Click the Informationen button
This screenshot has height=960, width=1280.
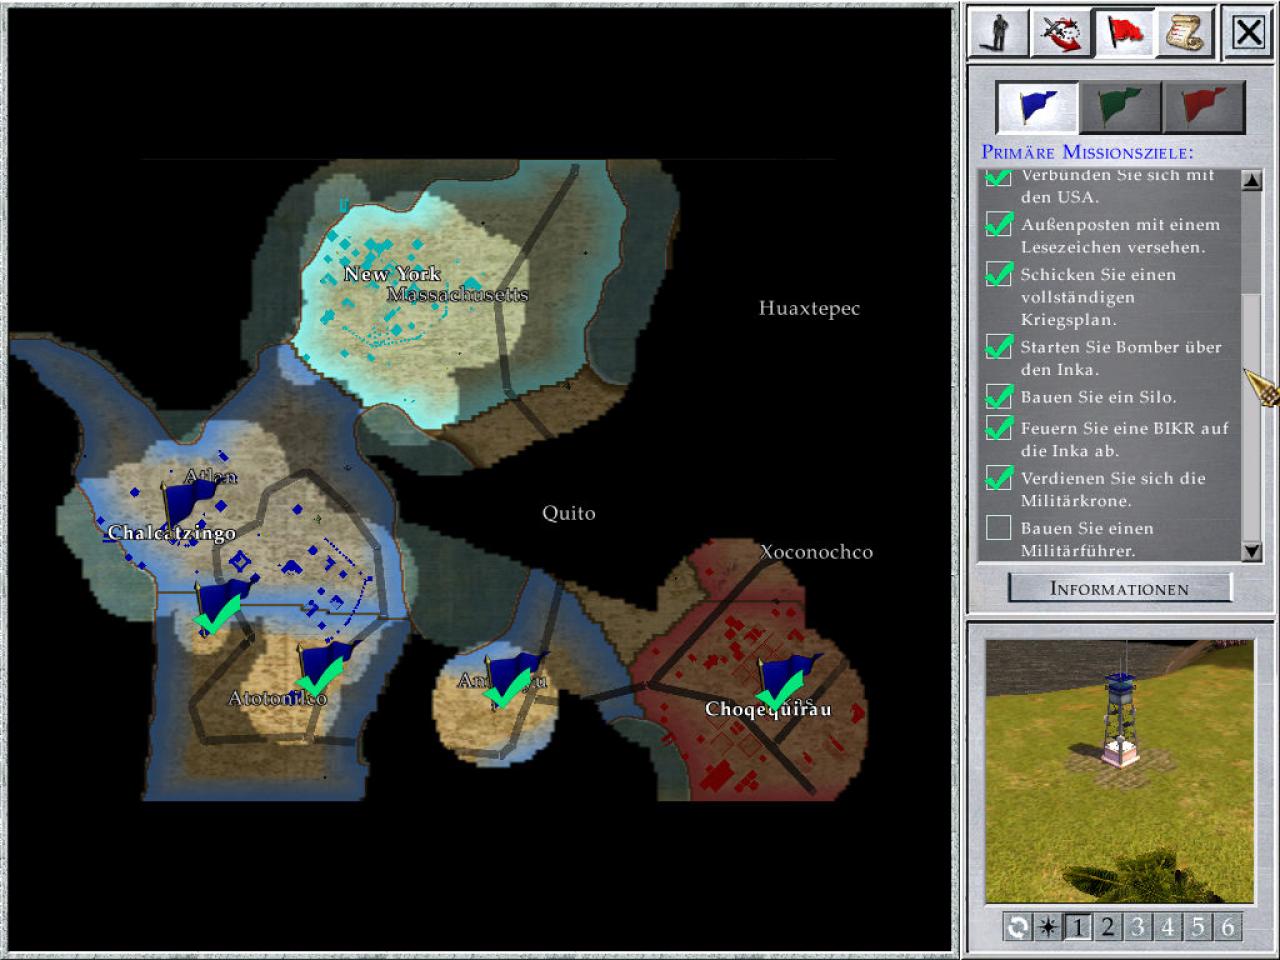[x=1119, y=588]
